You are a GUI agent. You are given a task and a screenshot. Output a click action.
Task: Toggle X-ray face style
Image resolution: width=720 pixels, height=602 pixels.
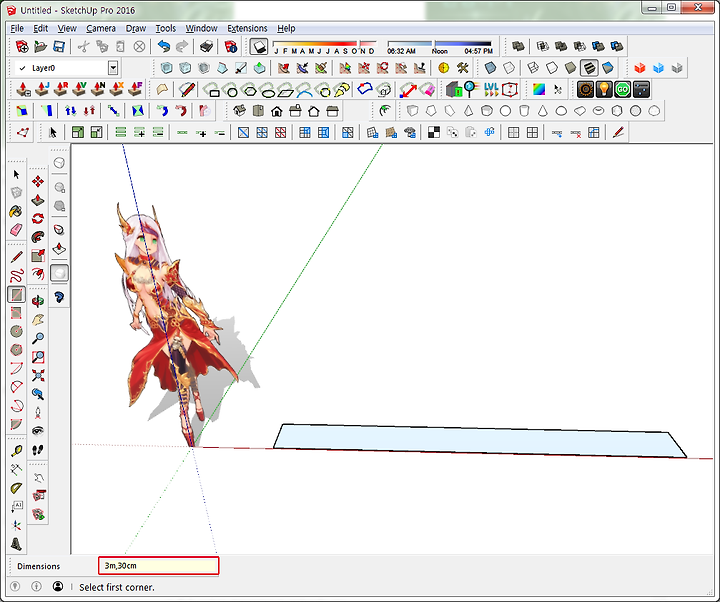(490, 68)
